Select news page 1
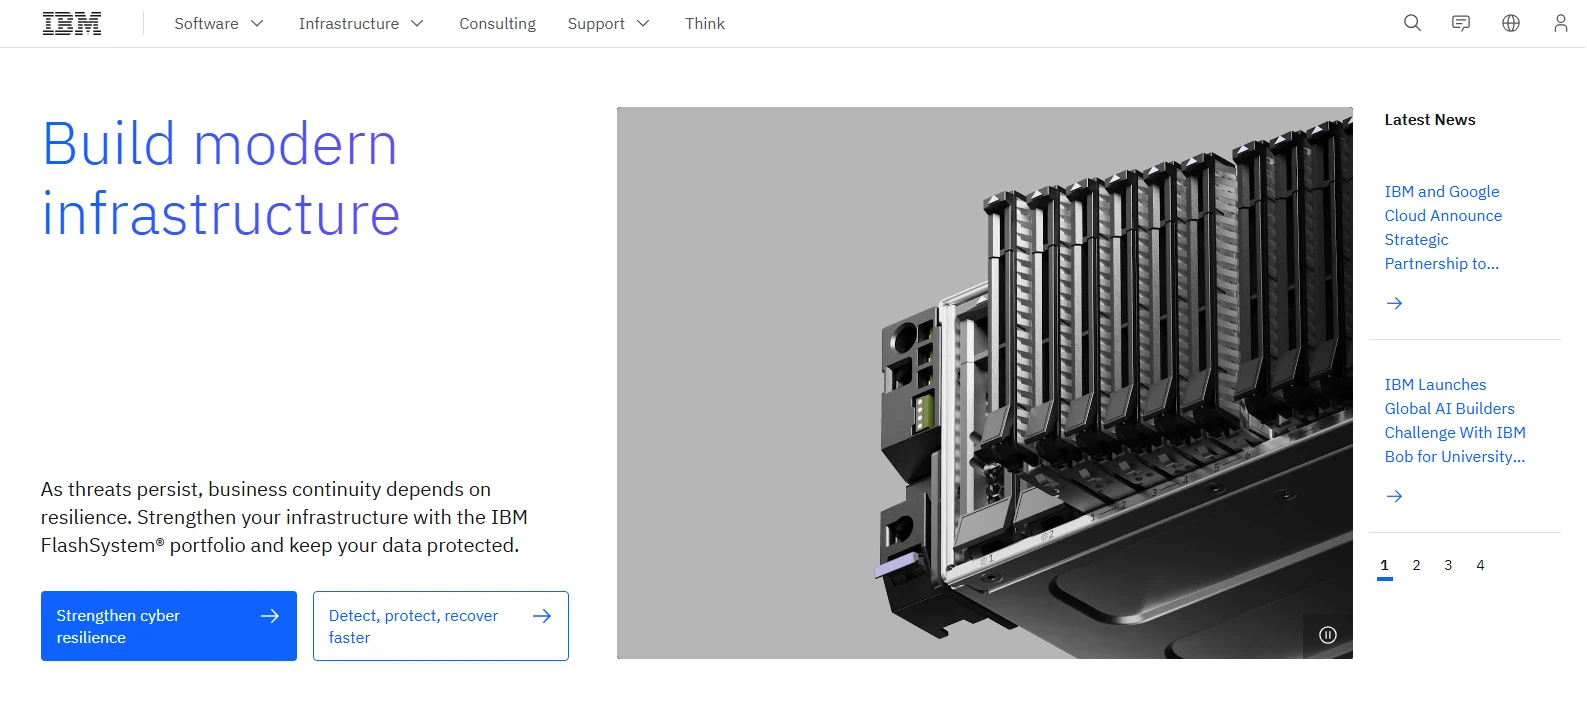Viewport: 1587px width, 723px height. point(1385,566)
